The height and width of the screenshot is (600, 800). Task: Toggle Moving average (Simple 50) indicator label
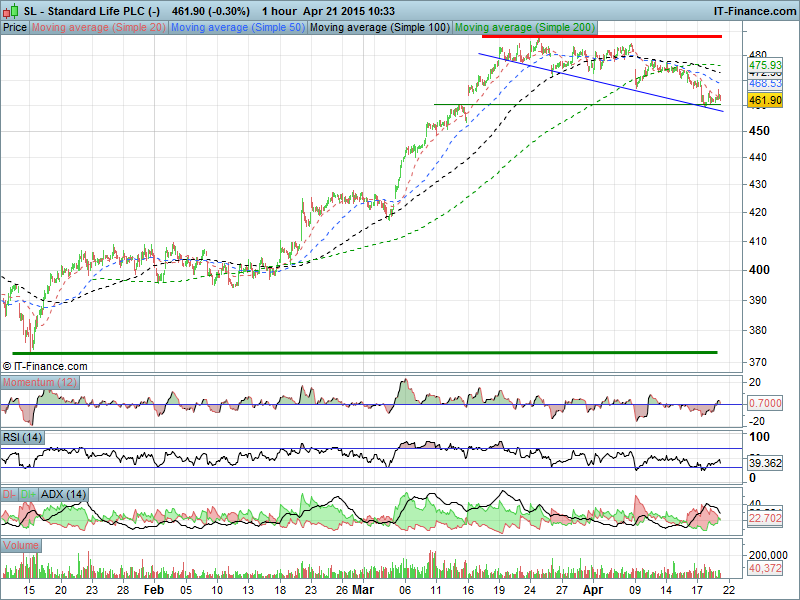[x=237, y=27]
